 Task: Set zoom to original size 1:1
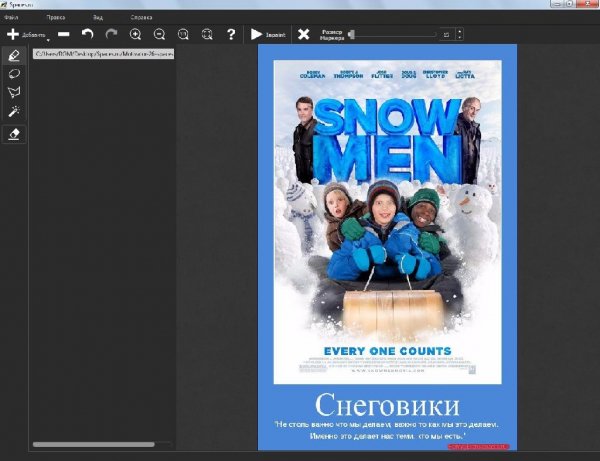pos(183,34)
